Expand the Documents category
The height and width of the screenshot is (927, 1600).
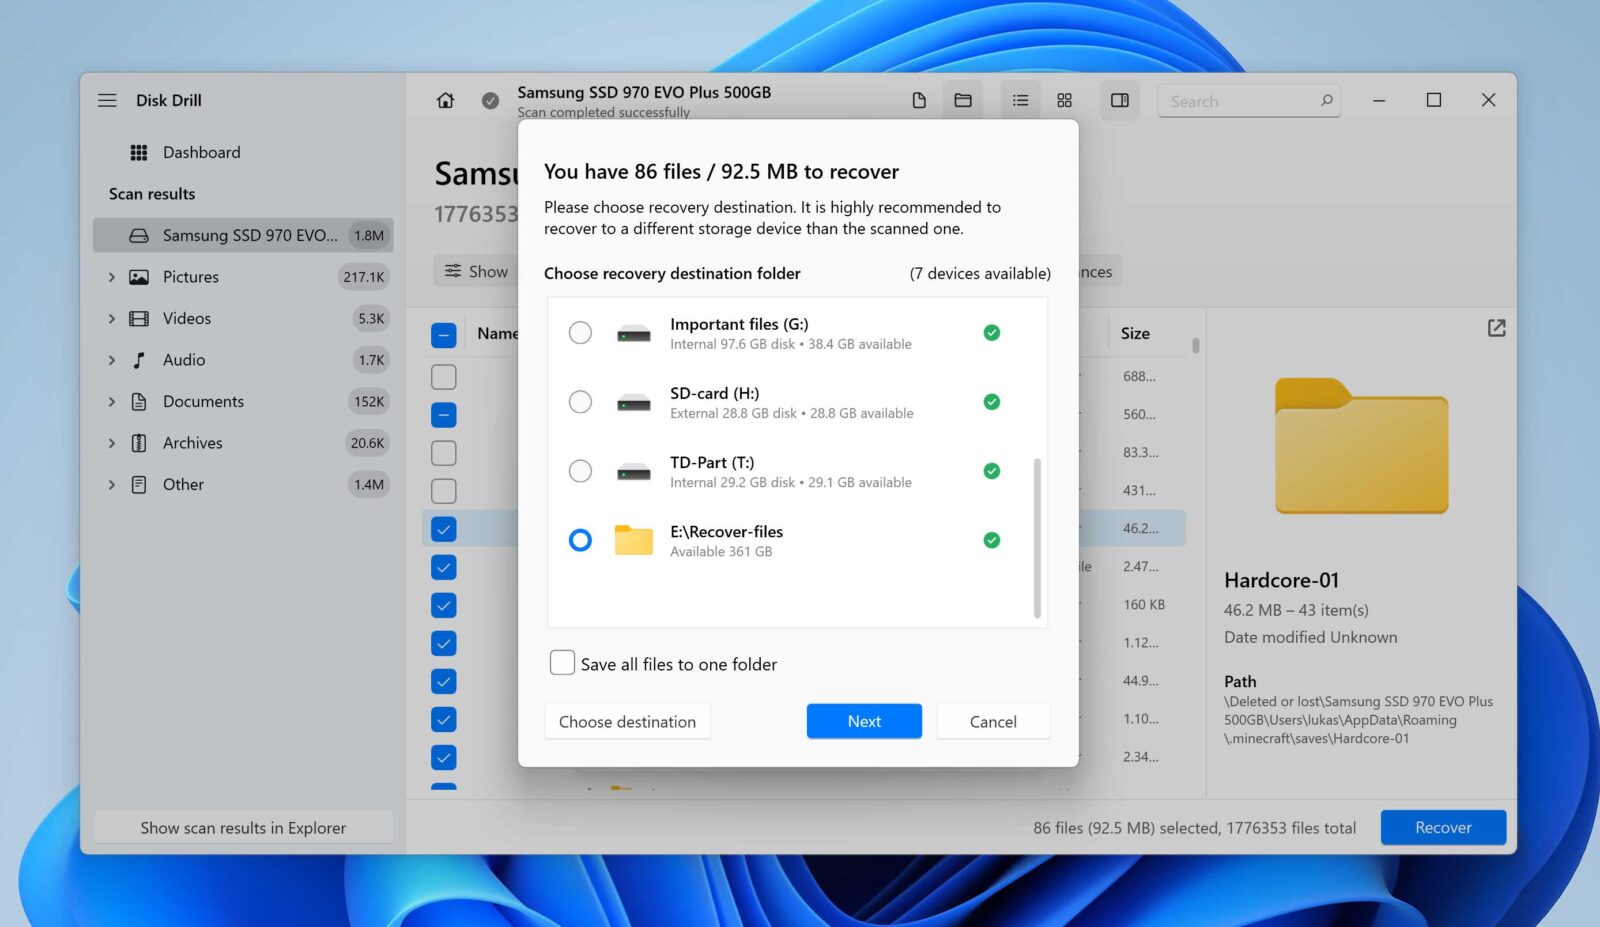pyautogui.click(x=112, y=402)
